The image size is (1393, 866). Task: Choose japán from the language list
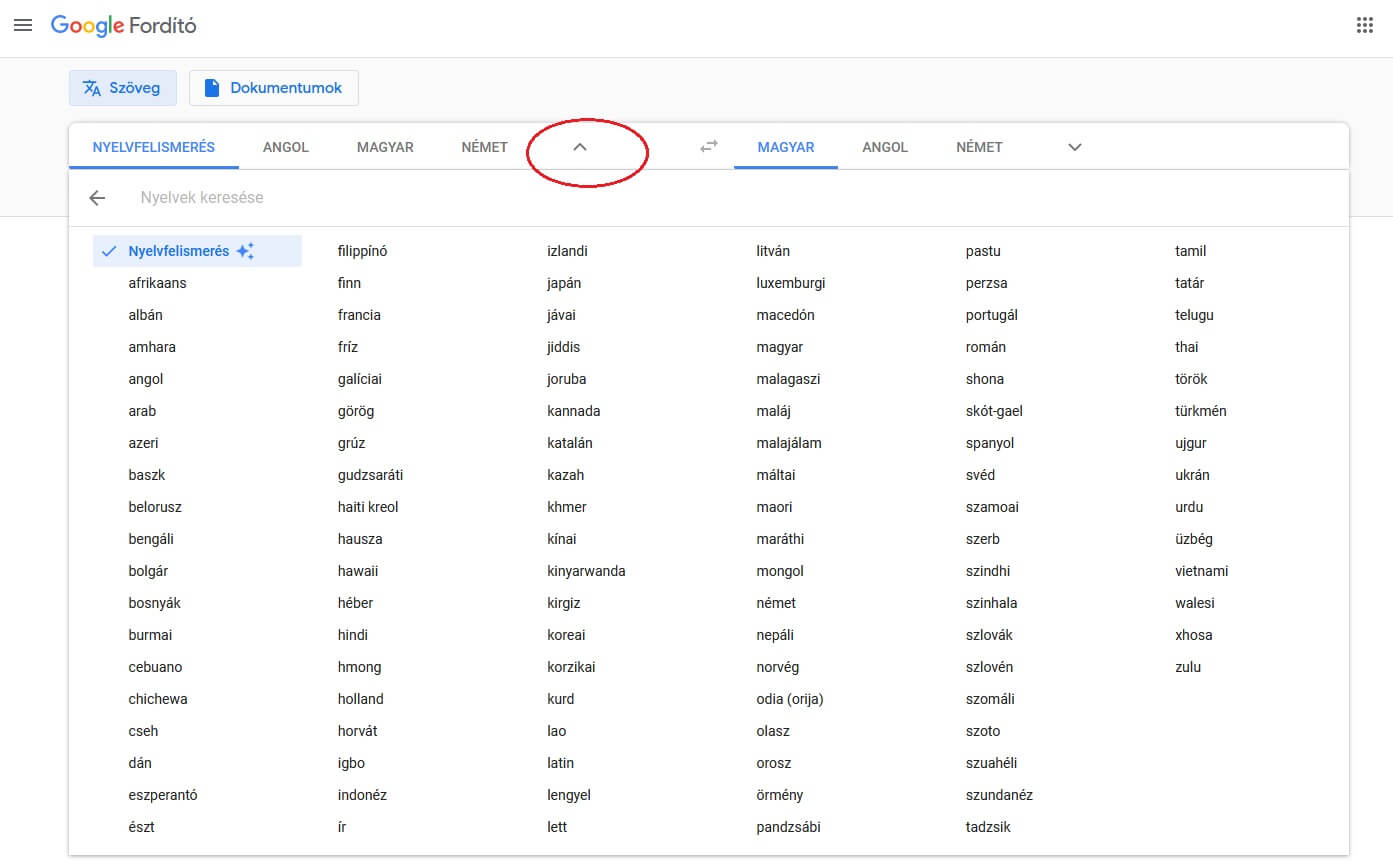pos(564,283)
